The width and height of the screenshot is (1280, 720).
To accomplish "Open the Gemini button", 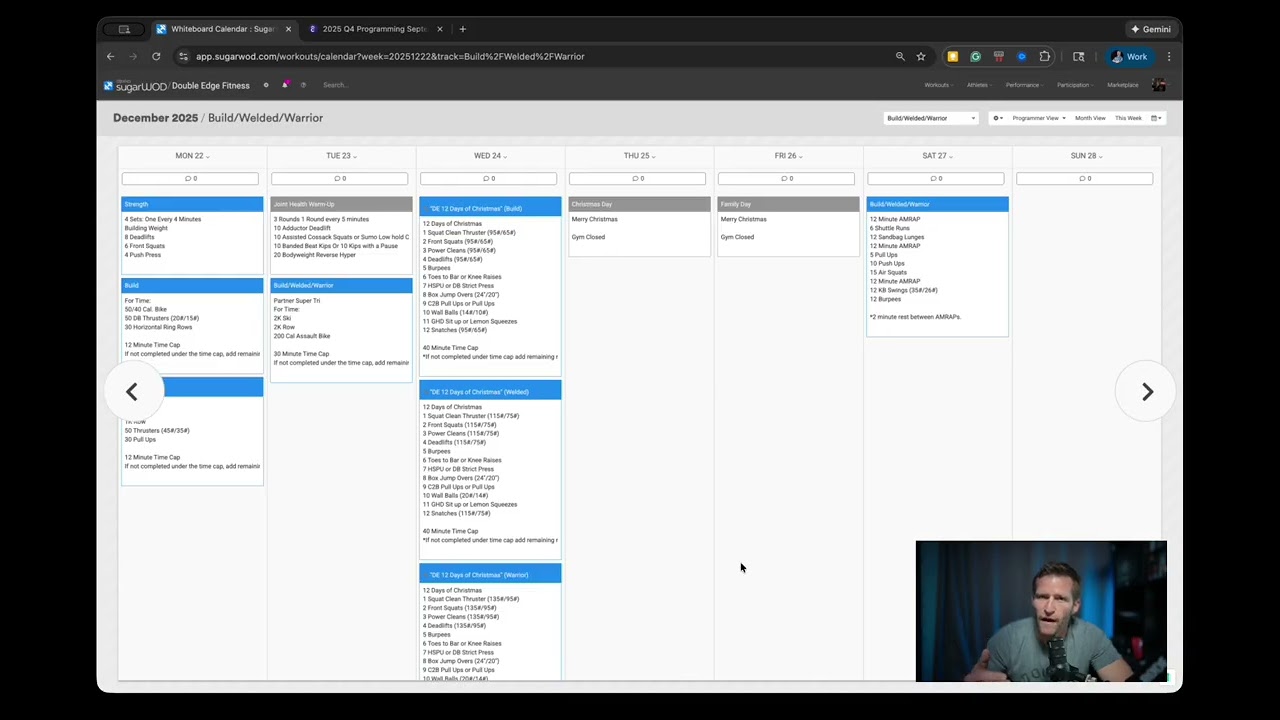I will [1150, 29].
